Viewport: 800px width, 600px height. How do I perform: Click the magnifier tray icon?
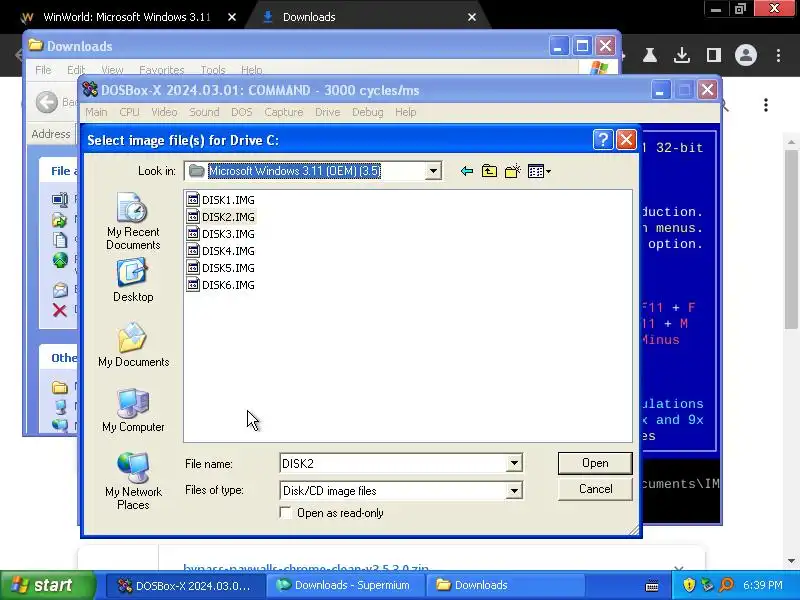coord(727,585)
